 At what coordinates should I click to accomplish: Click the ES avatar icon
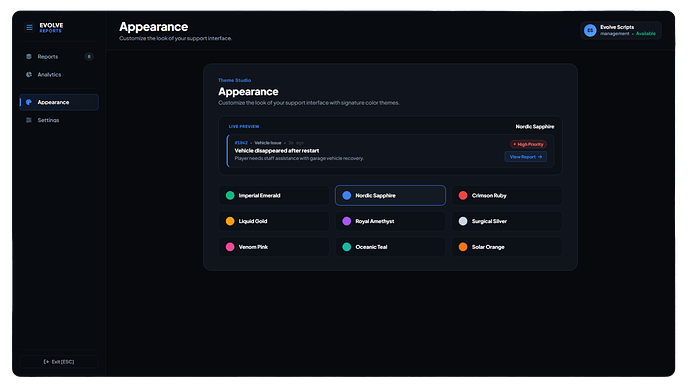click(590, 30)
